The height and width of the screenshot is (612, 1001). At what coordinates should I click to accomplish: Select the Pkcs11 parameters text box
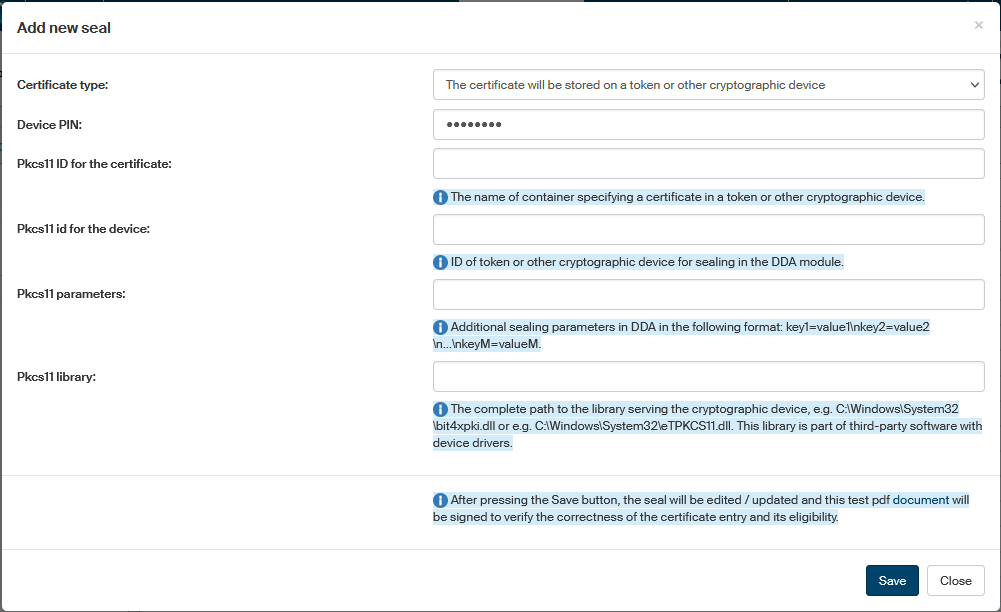point(708,294)
